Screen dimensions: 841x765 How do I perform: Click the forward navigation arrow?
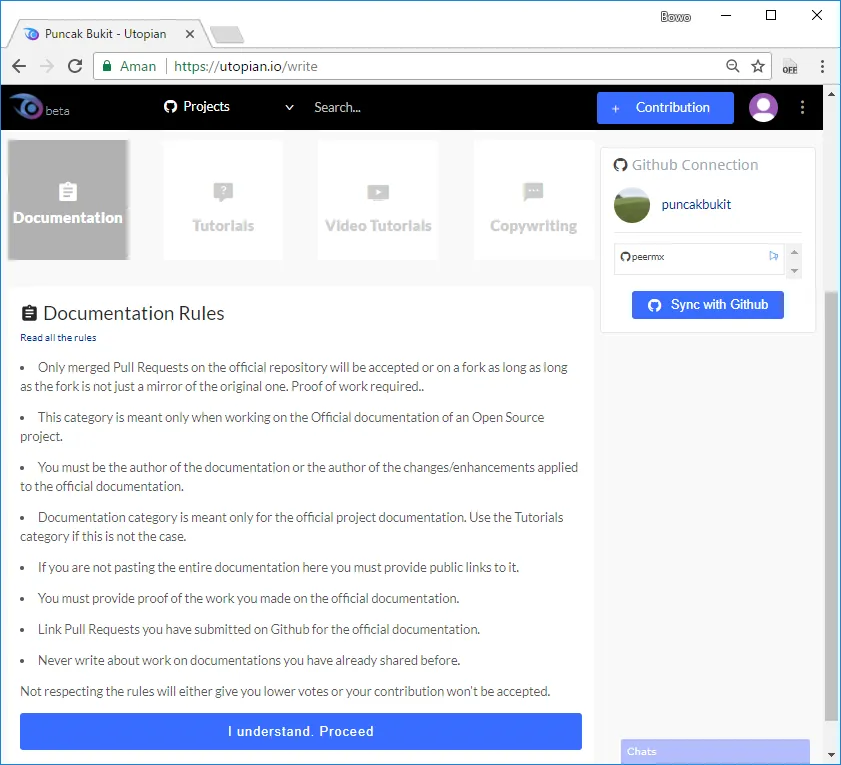tap(47, 66)
